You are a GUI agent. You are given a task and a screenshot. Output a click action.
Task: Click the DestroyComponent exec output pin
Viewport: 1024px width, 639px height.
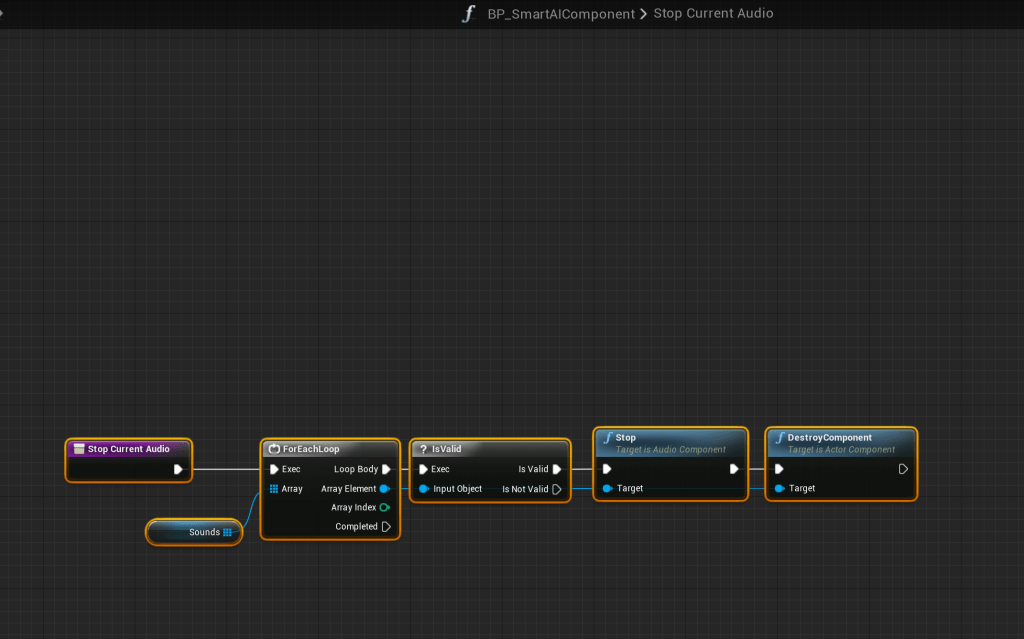pos(903,469)
